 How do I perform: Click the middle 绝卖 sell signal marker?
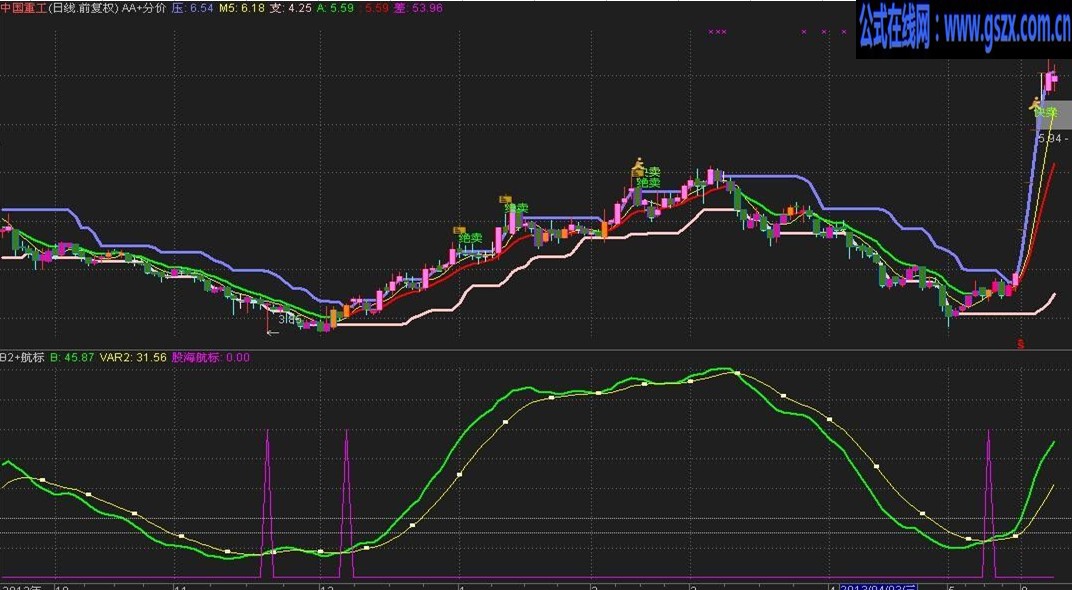(x=516, y=207)
